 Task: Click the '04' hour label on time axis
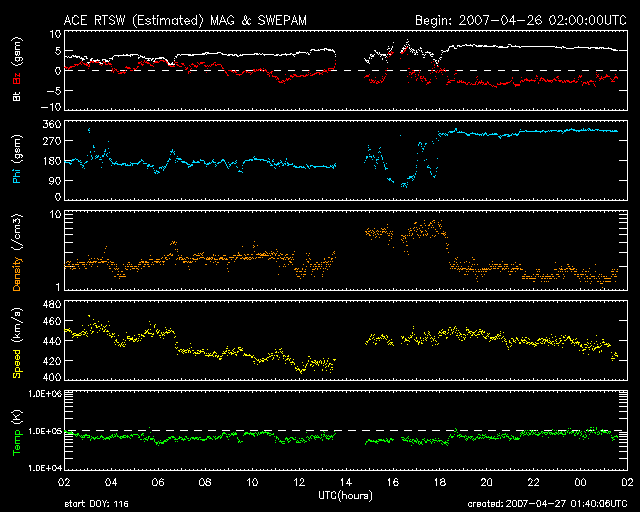(111, 482)
